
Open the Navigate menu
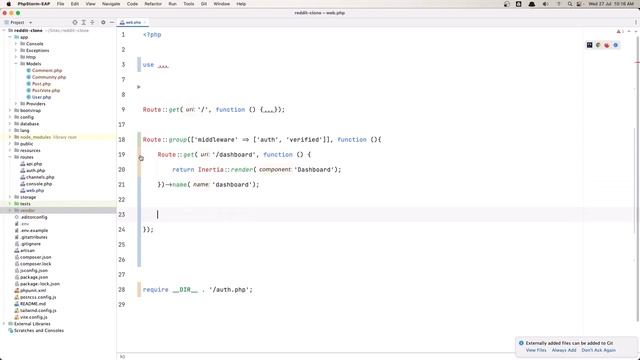coord(111,4)
